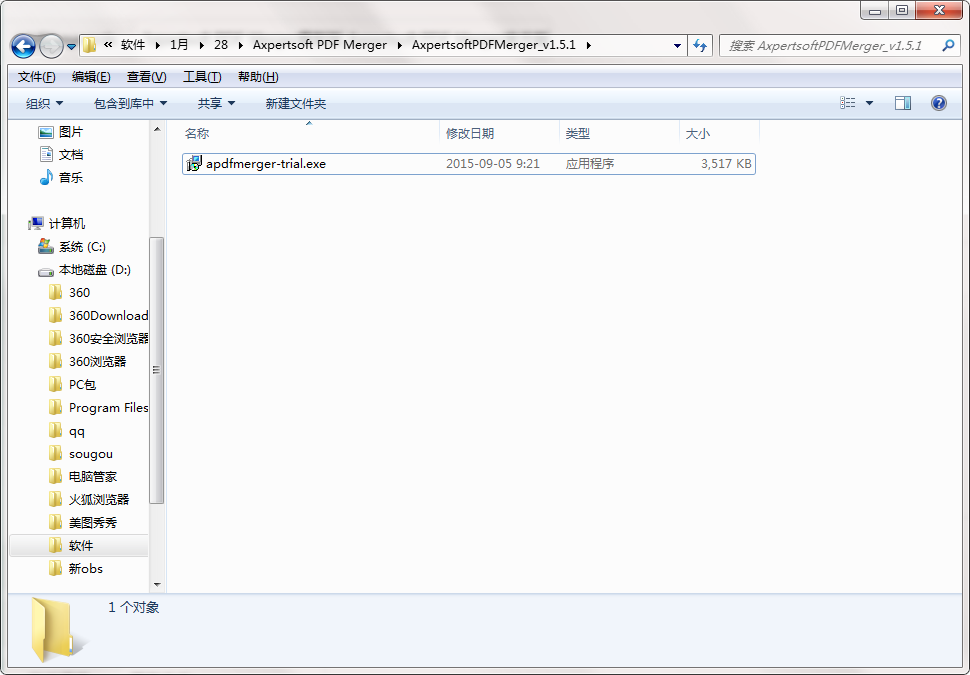Open the 帮助(H) menu
The width and height of the screenshot is (970, 675).
click(x=258, y=77)
